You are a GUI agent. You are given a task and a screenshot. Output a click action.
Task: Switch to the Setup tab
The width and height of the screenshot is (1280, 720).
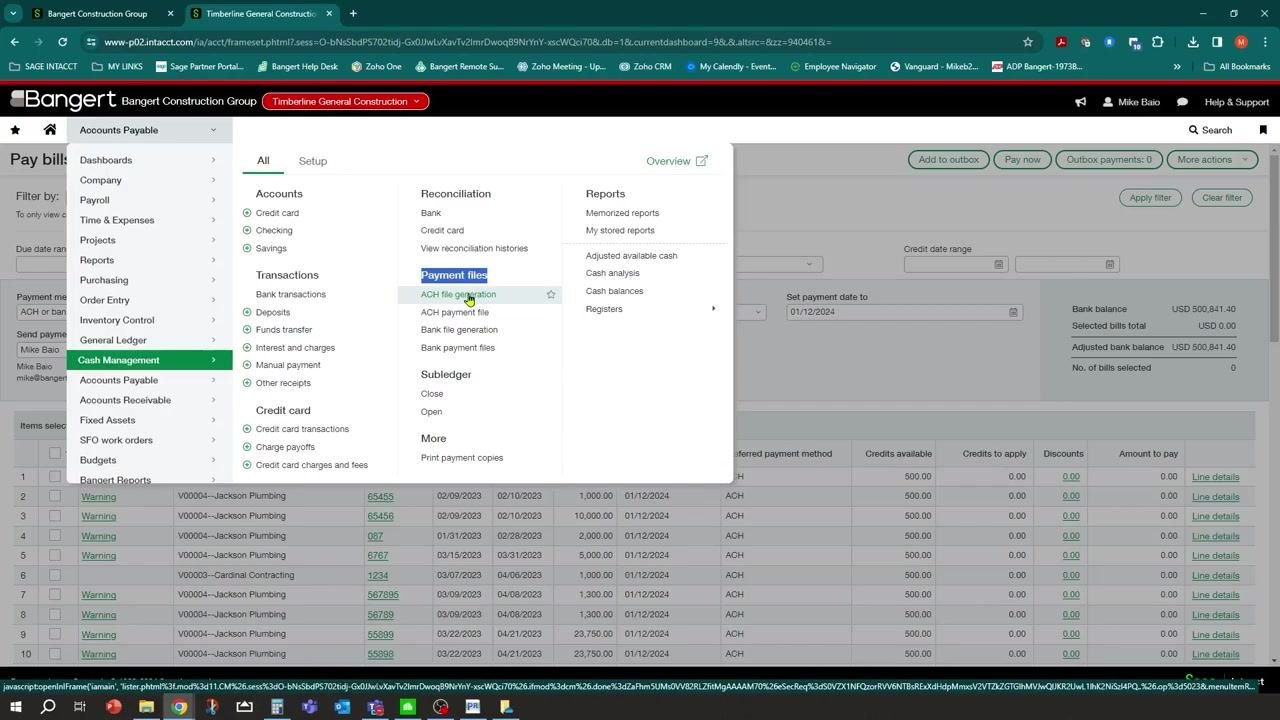(313, 161)
